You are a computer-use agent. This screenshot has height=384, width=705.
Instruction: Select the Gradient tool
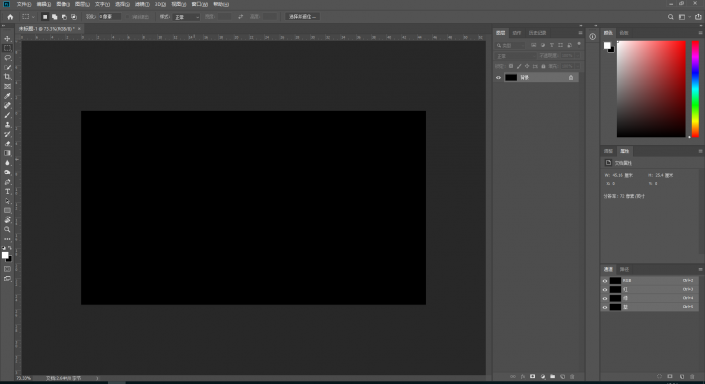(7, 153)
